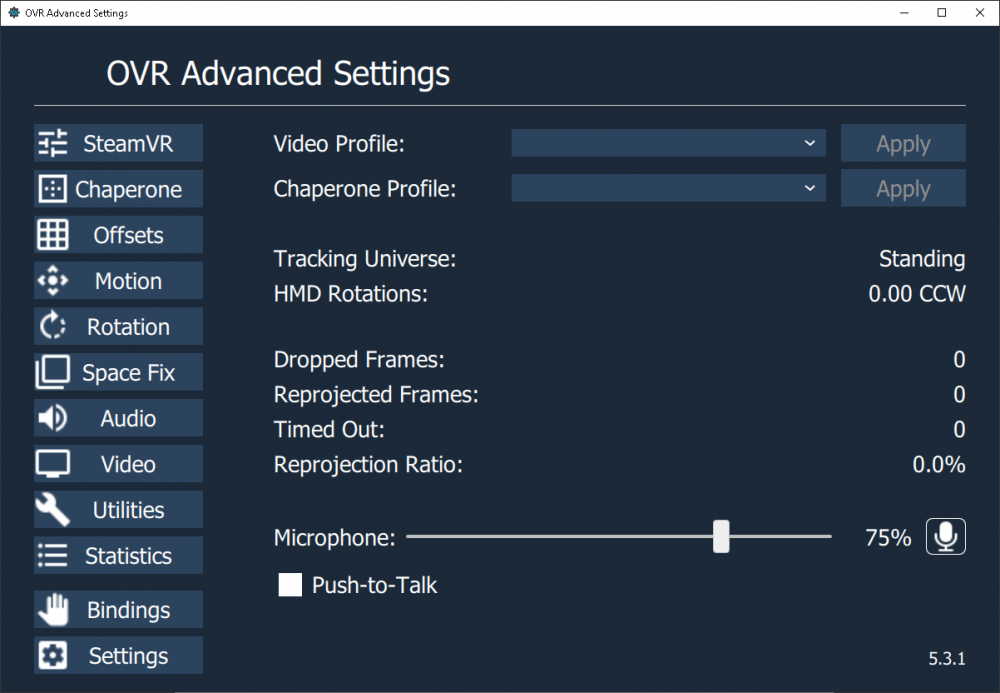The image size is (1000, 693).
Task: Apply the selected Video Profile
Action: coord(903,143)
